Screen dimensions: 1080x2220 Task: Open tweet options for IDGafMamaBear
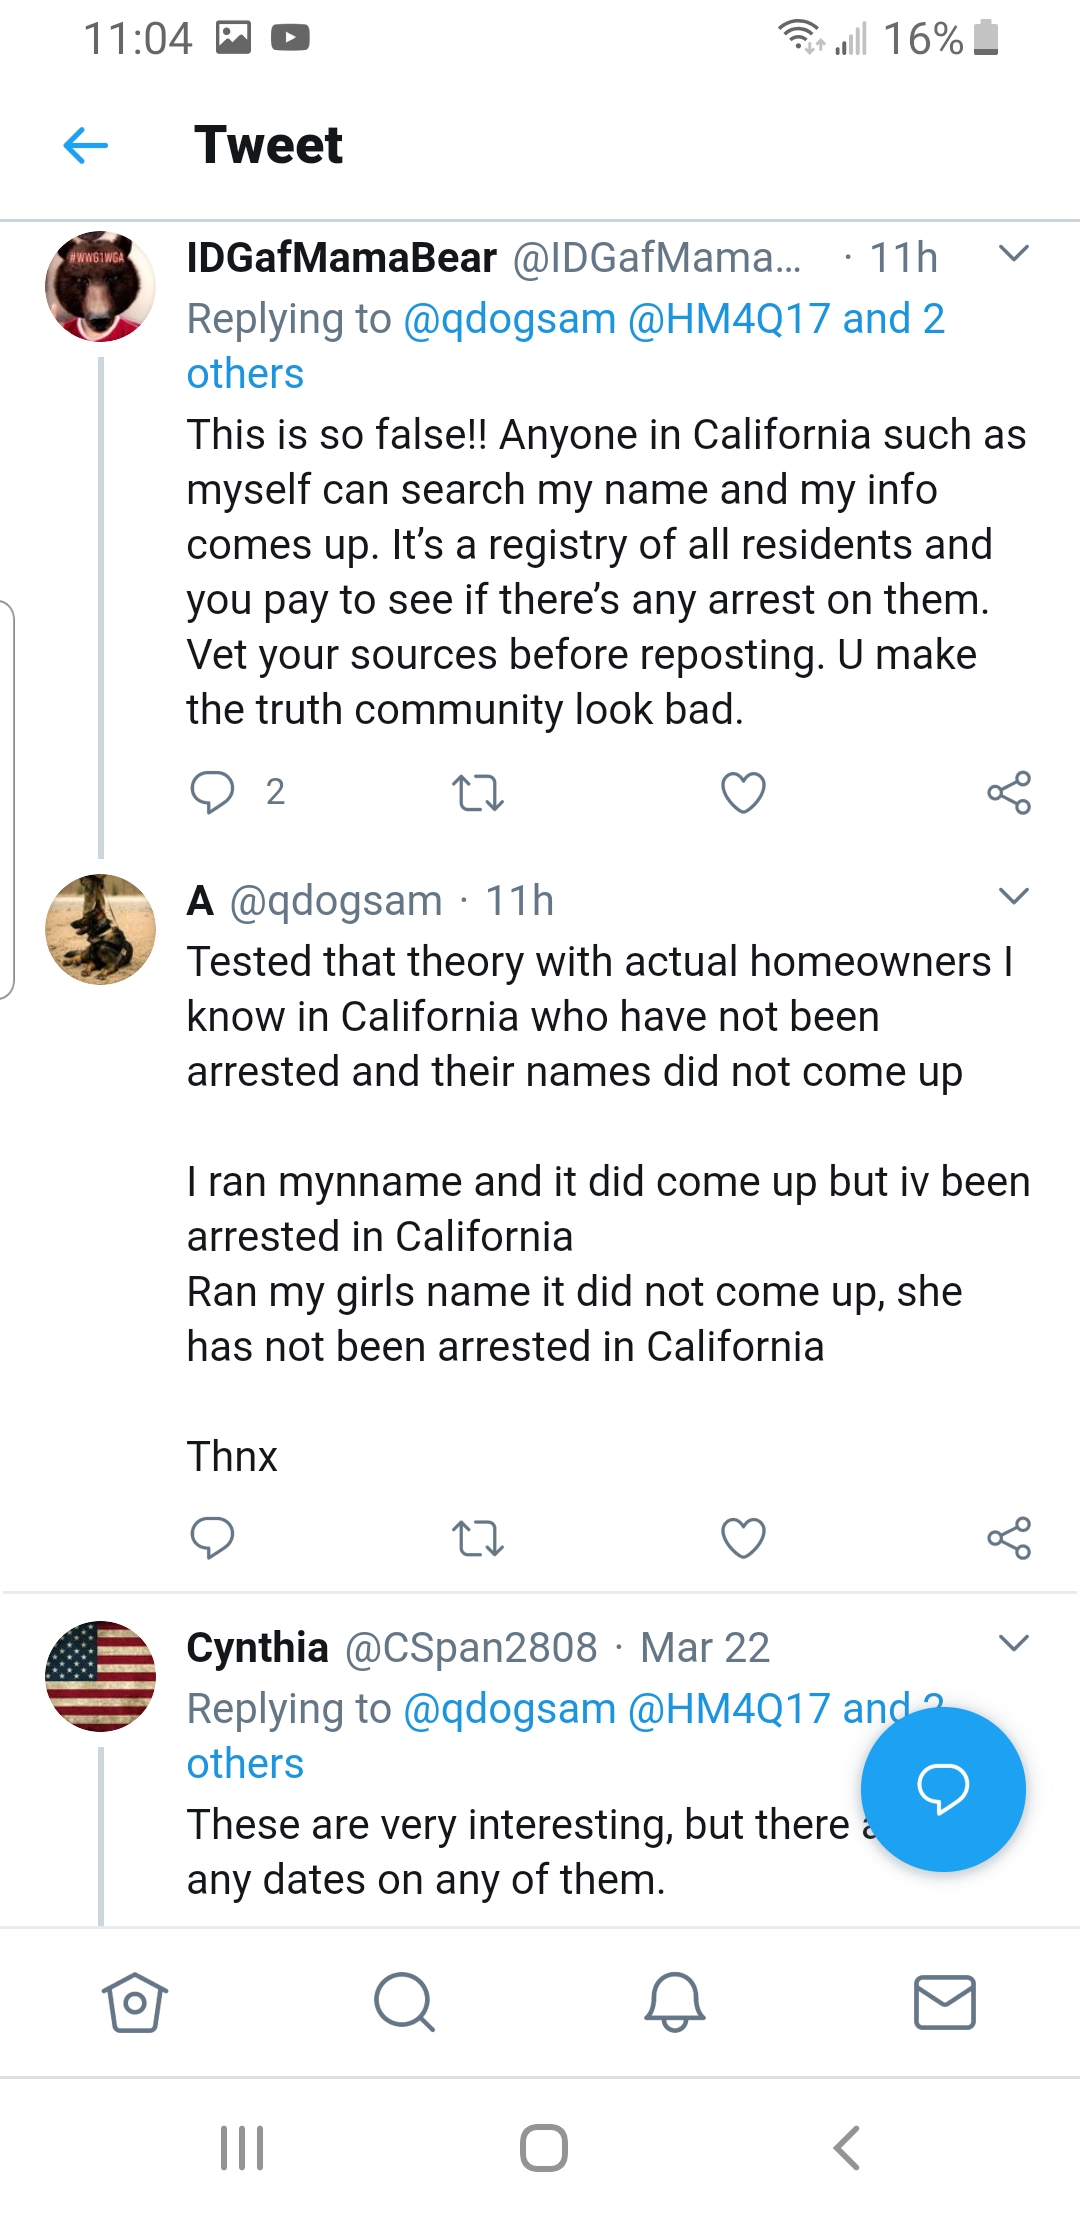coord(1013,254)
